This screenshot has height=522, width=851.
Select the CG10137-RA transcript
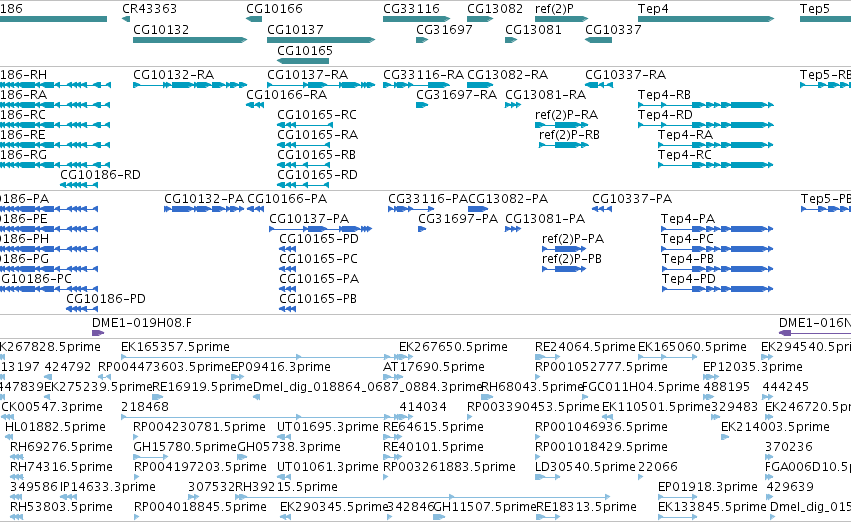click(x=321, y=85)
